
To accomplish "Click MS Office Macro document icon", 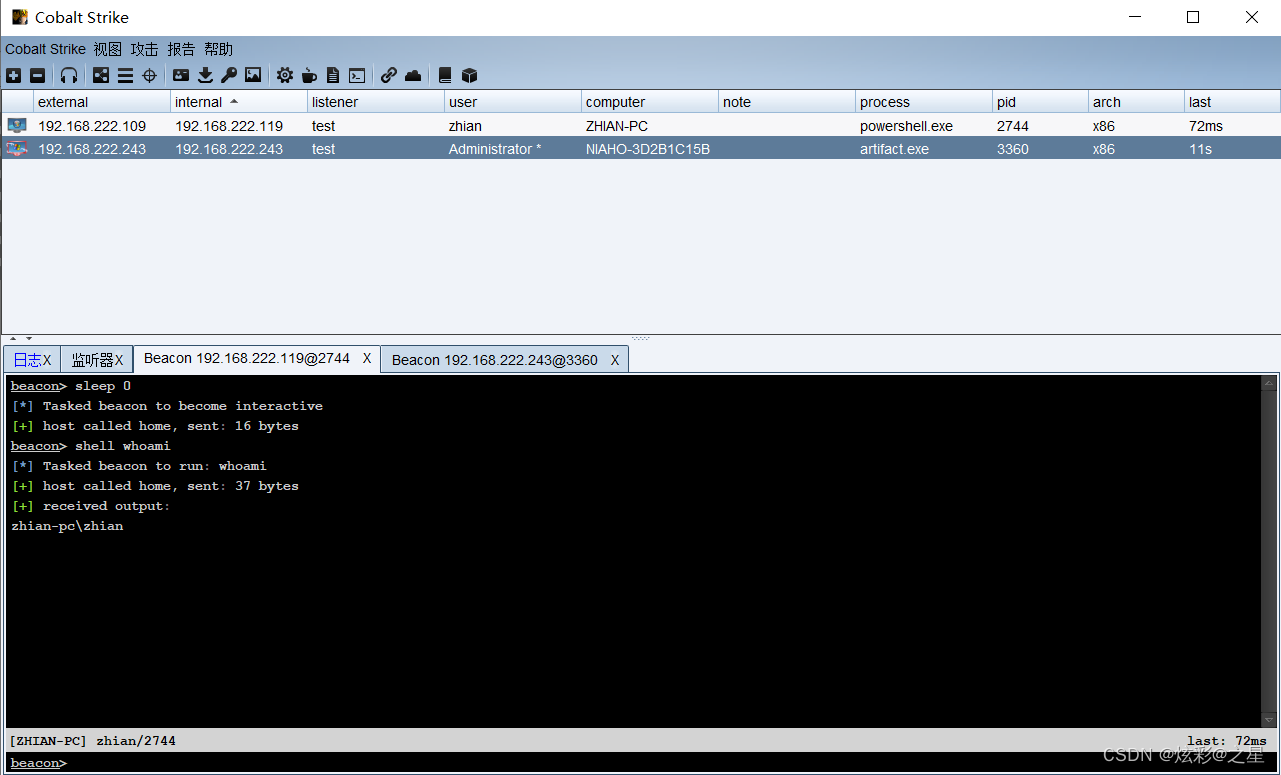I will coord(333,75).
